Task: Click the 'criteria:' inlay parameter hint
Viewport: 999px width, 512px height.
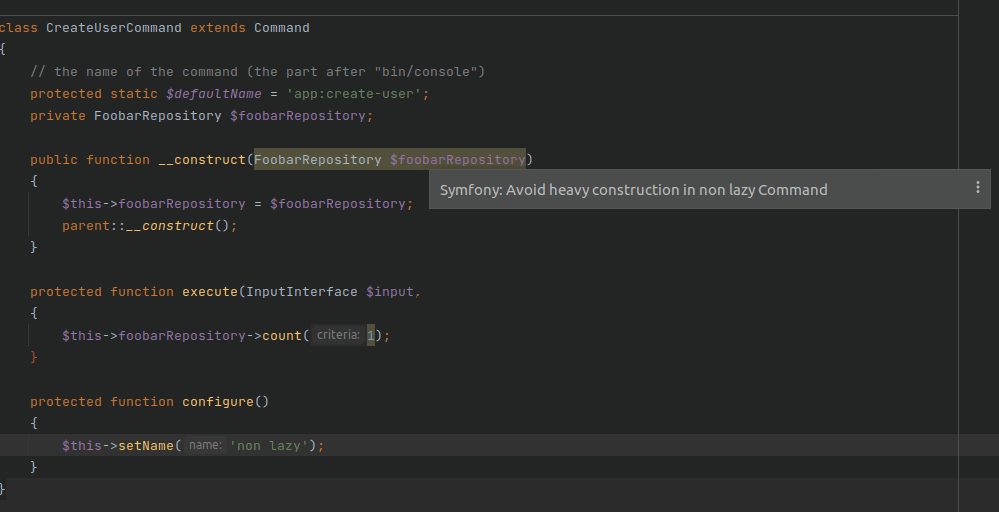Action: click(337, 336)
